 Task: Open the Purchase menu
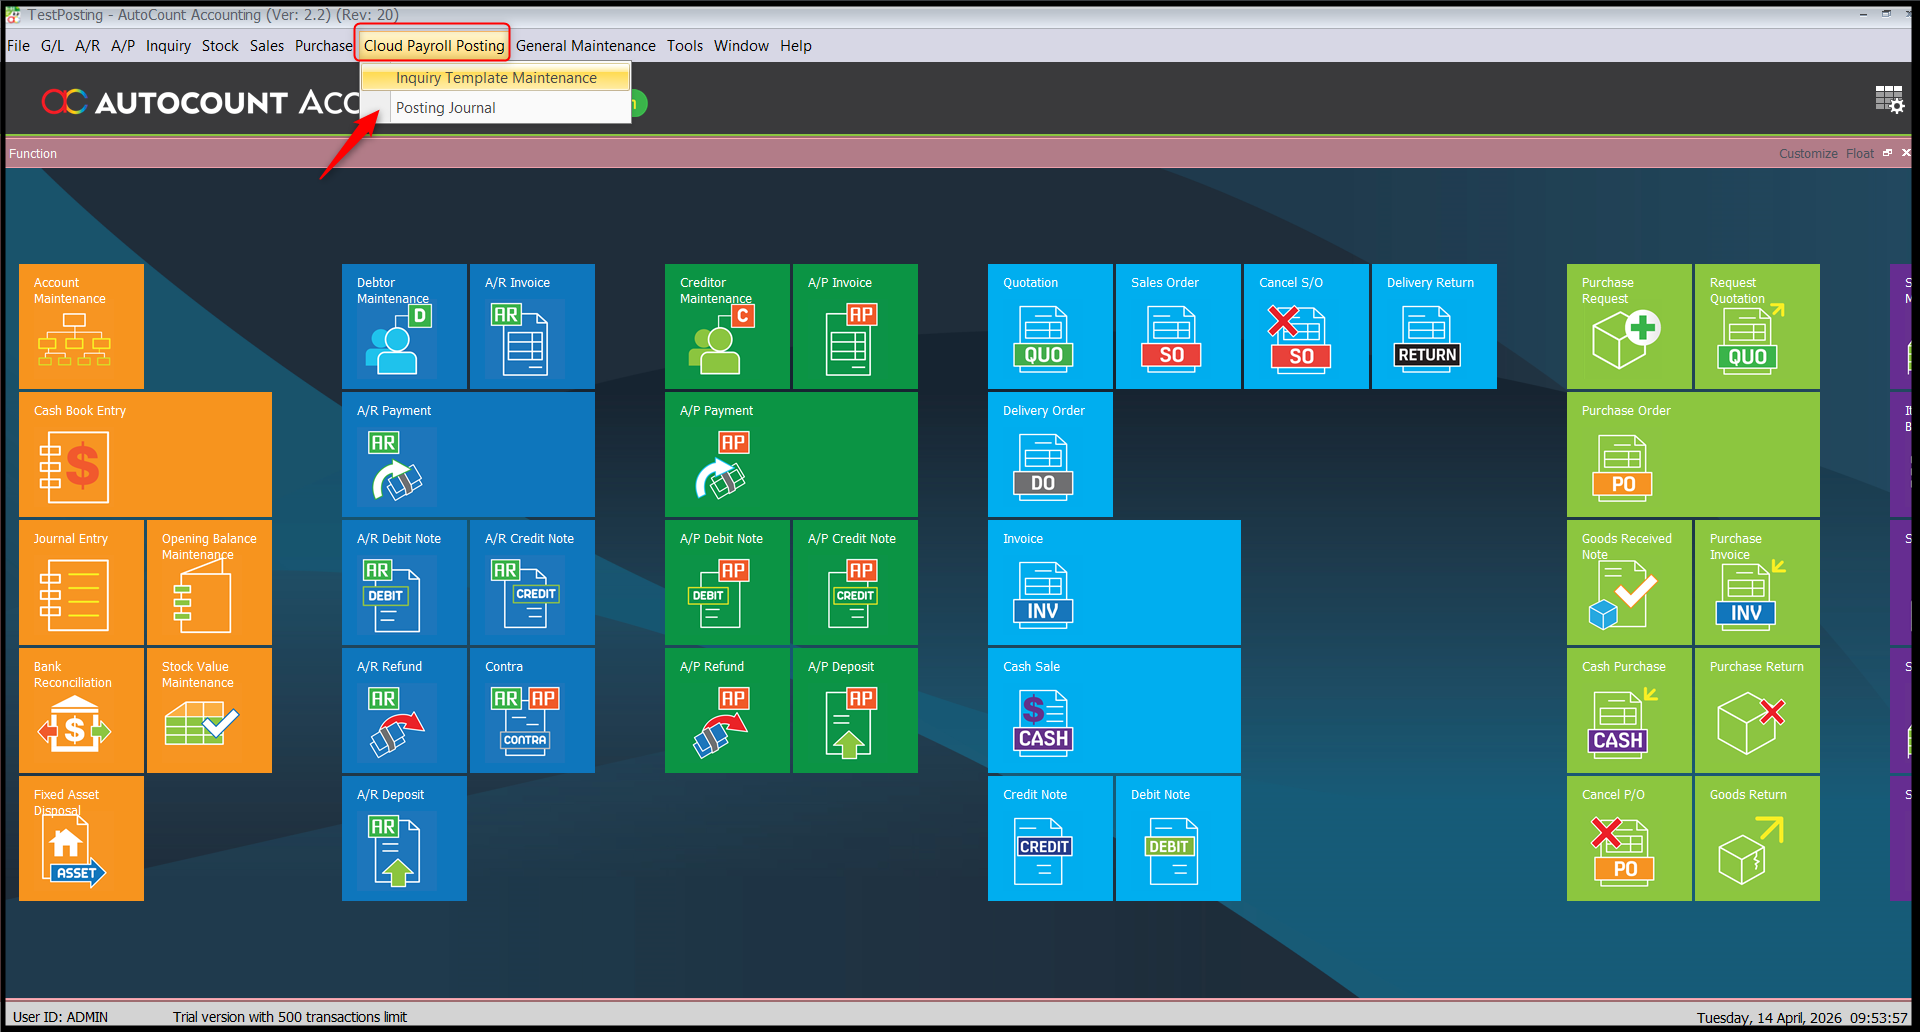[323, 46]
